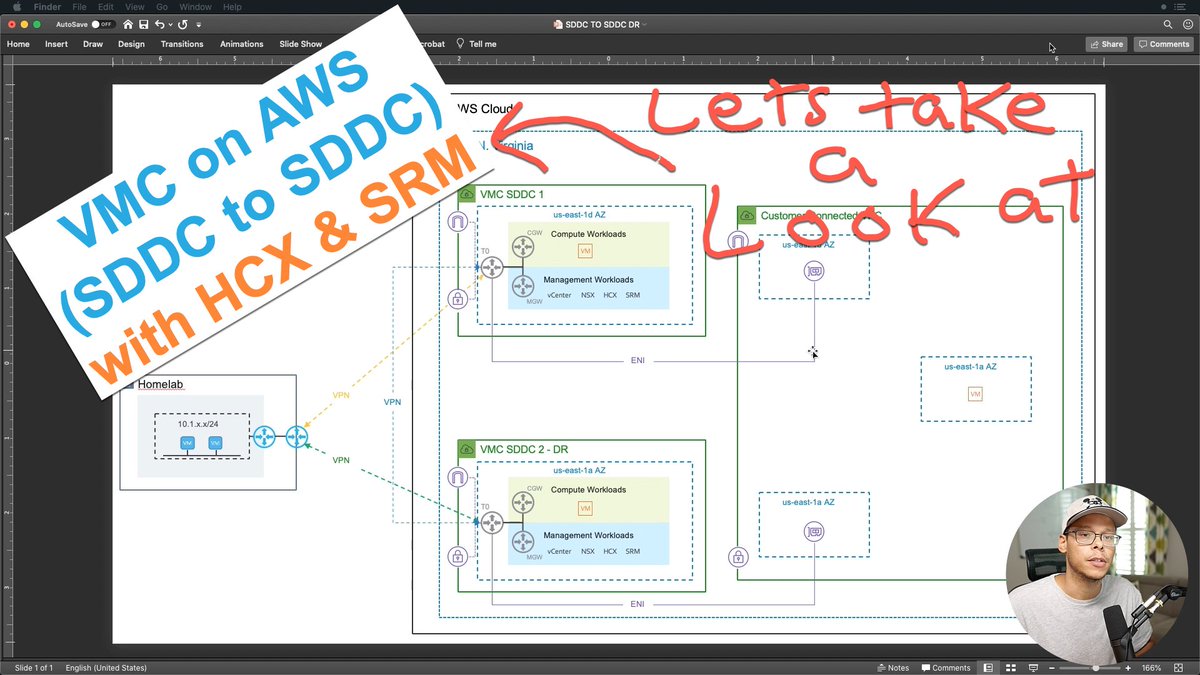Click the Comments button in the ribbon
Viewport: 1200px width, 675px height.
coord(1164,44)
